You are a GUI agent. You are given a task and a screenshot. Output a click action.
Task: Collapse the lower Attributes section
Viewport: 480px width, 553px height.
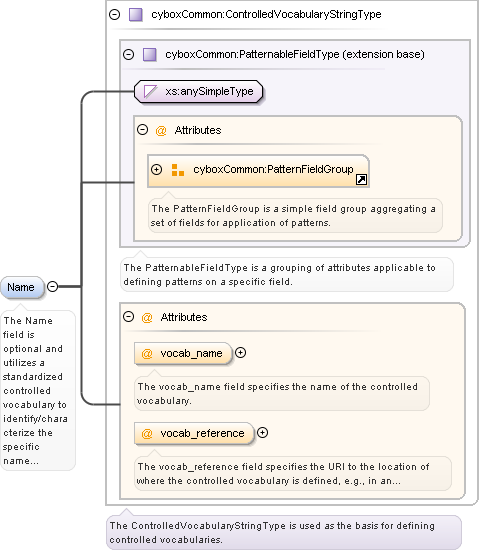click(128, 316)
